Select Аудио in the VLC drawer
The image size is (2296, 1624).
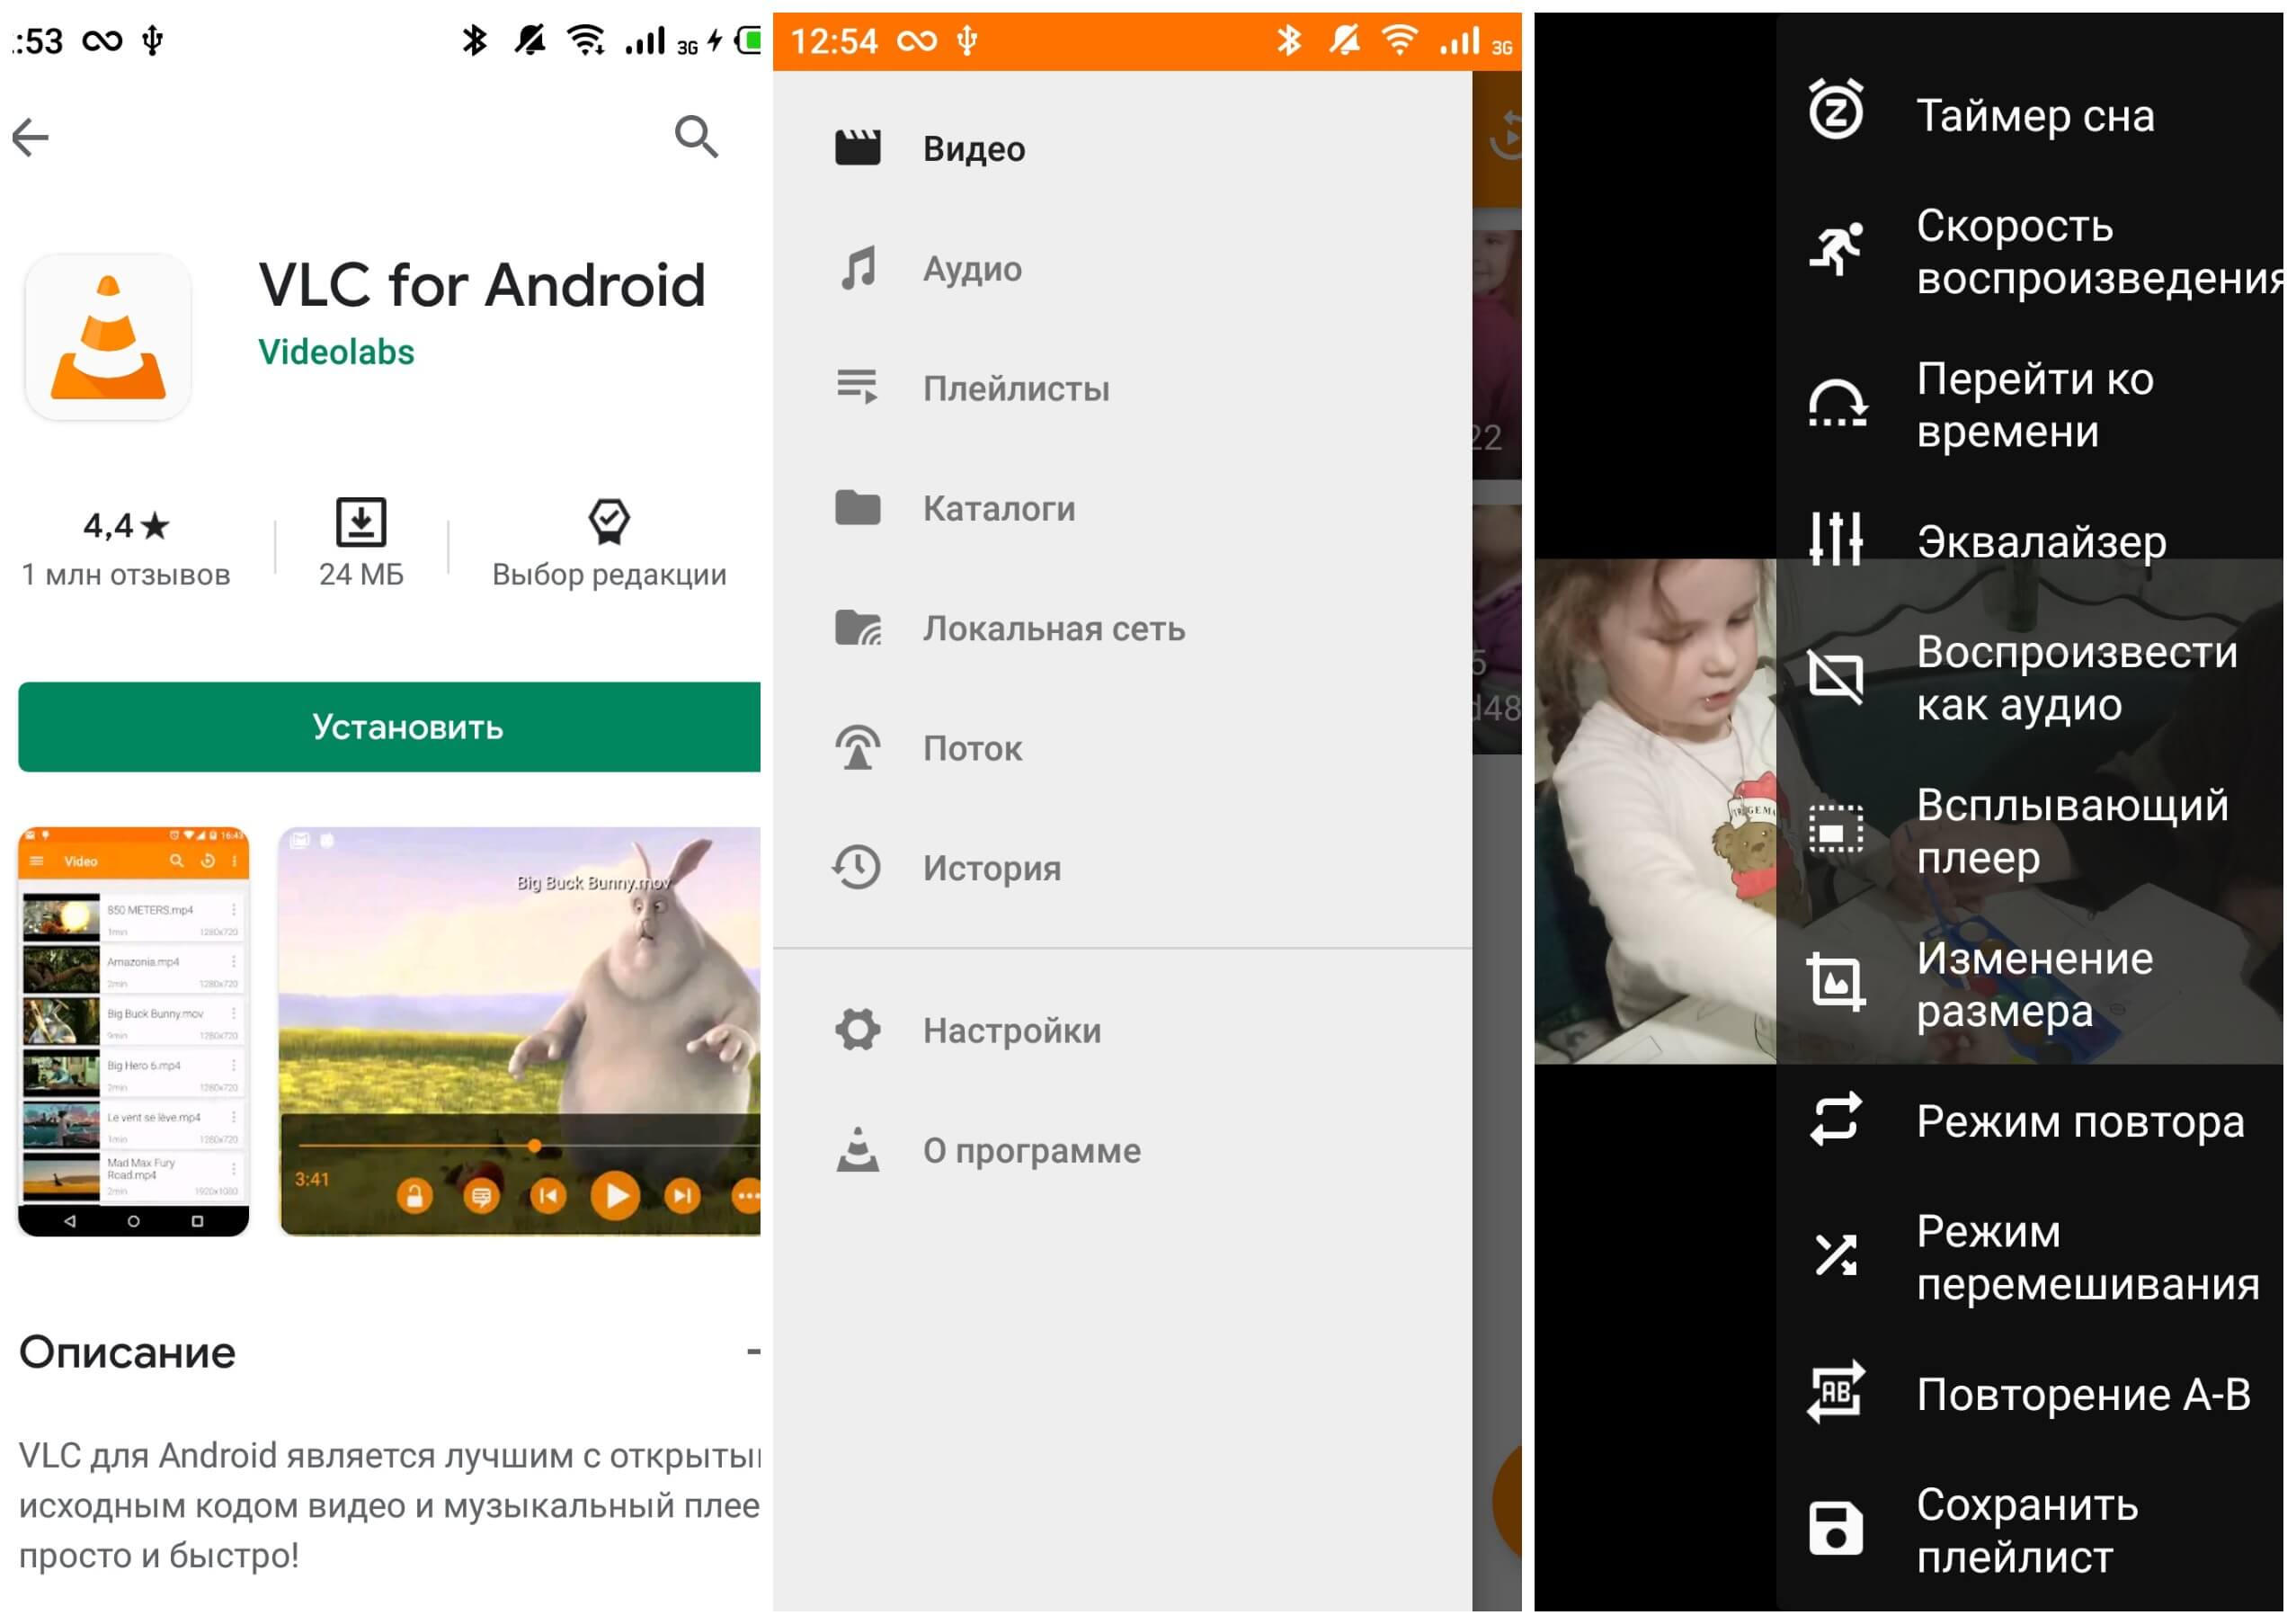(x=1122, y=269)
